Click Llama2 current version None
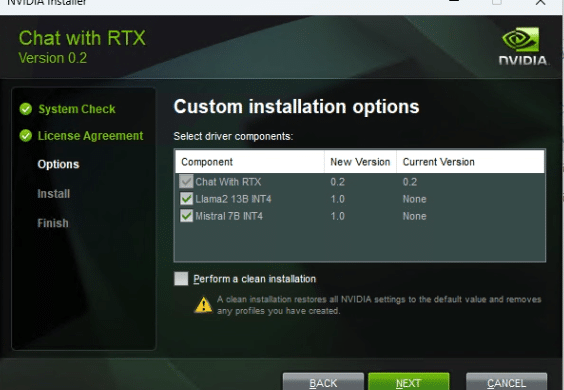Image resolution: width=564 pixels, height=390 pixels. pos(414,199)
